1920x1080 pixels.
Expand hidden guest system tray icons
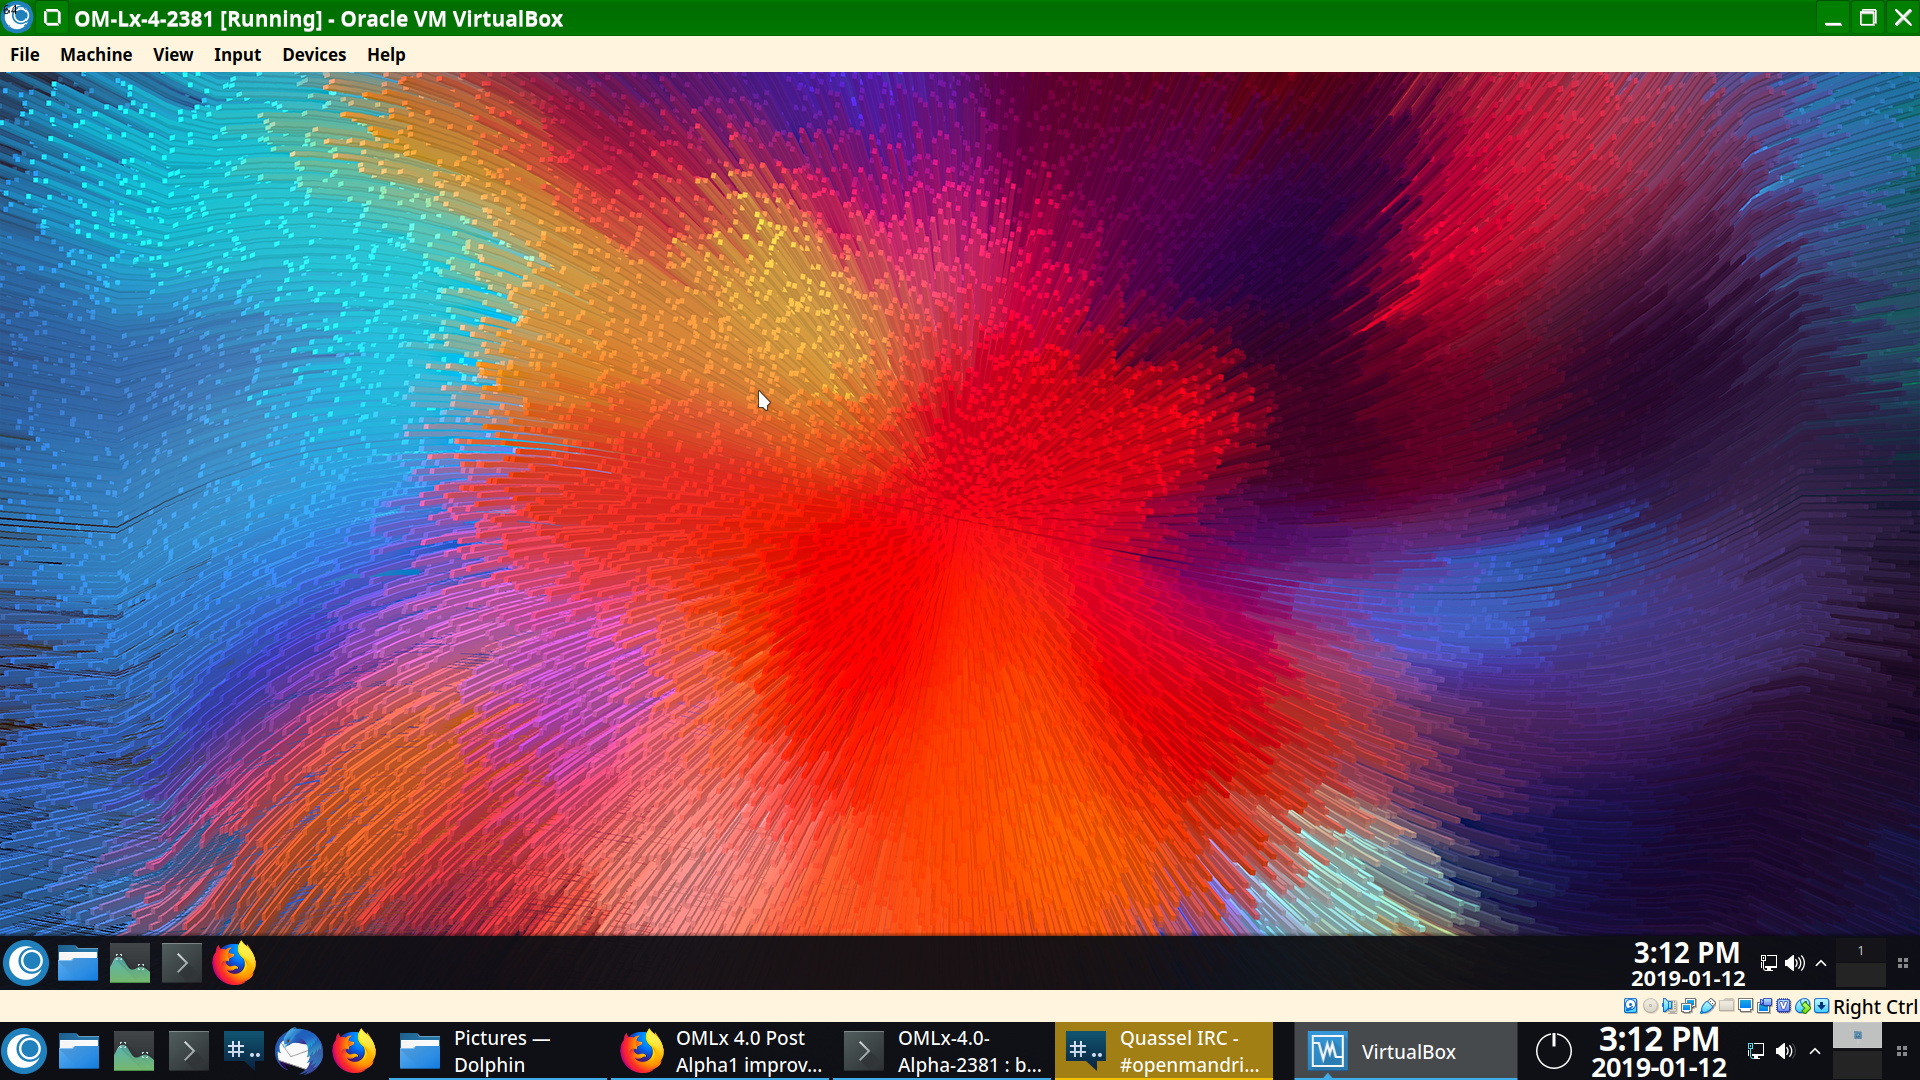tap(1821, 963)
